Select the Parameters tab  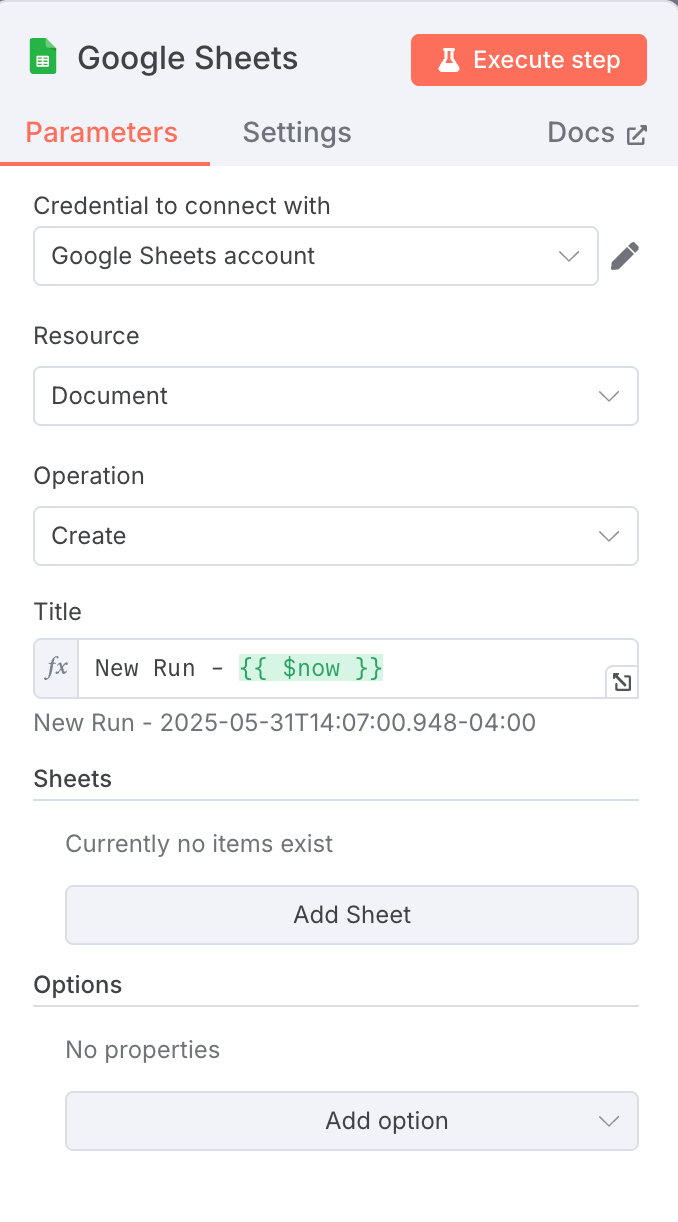click(x=102, y=133)
